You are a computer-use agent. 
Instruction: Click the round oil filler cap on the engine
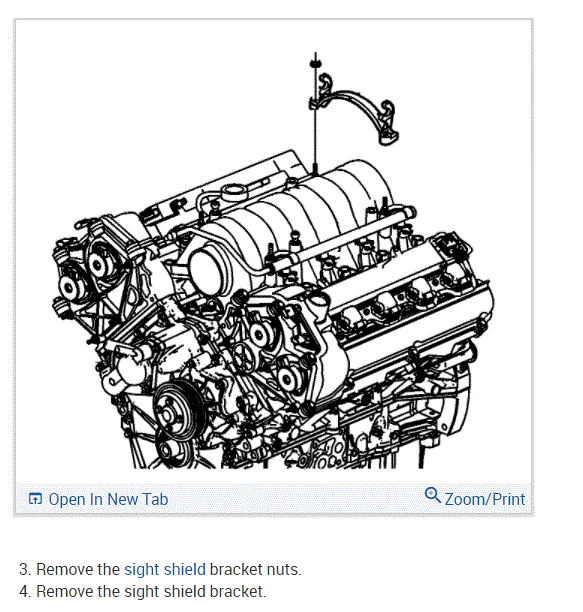click(234, 192)
